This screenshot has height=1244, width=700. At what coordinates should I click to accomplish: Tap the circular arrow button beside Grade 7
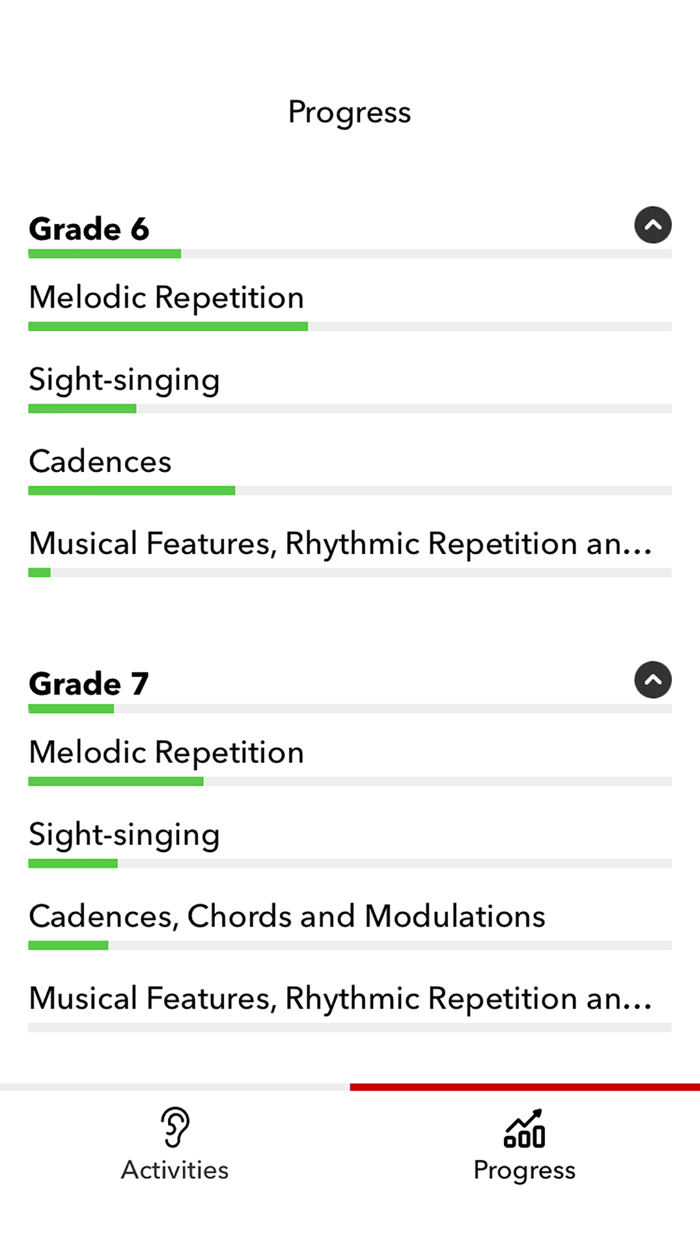point(653,680)
